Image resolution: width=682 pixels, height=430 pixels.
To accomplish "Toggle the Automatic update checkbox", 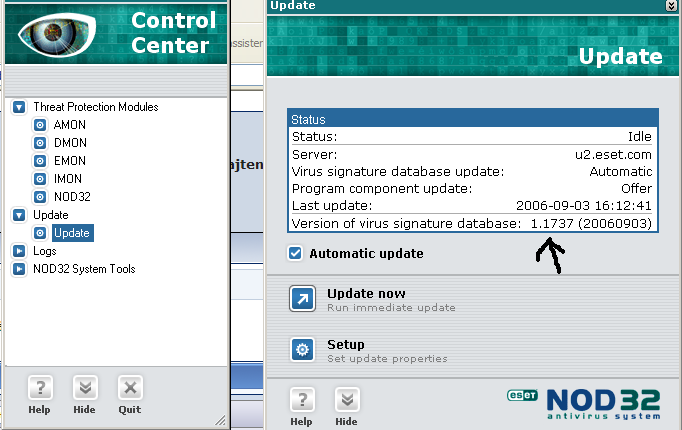I will [x=295, y=253].
